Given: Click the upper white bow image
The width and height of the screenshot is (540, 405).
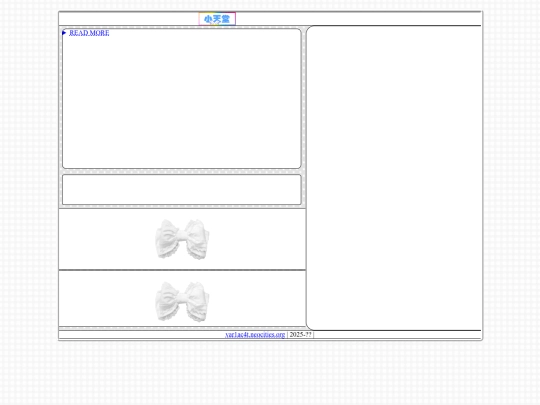Looking at the screenshot, I should [x=182, y=239].
